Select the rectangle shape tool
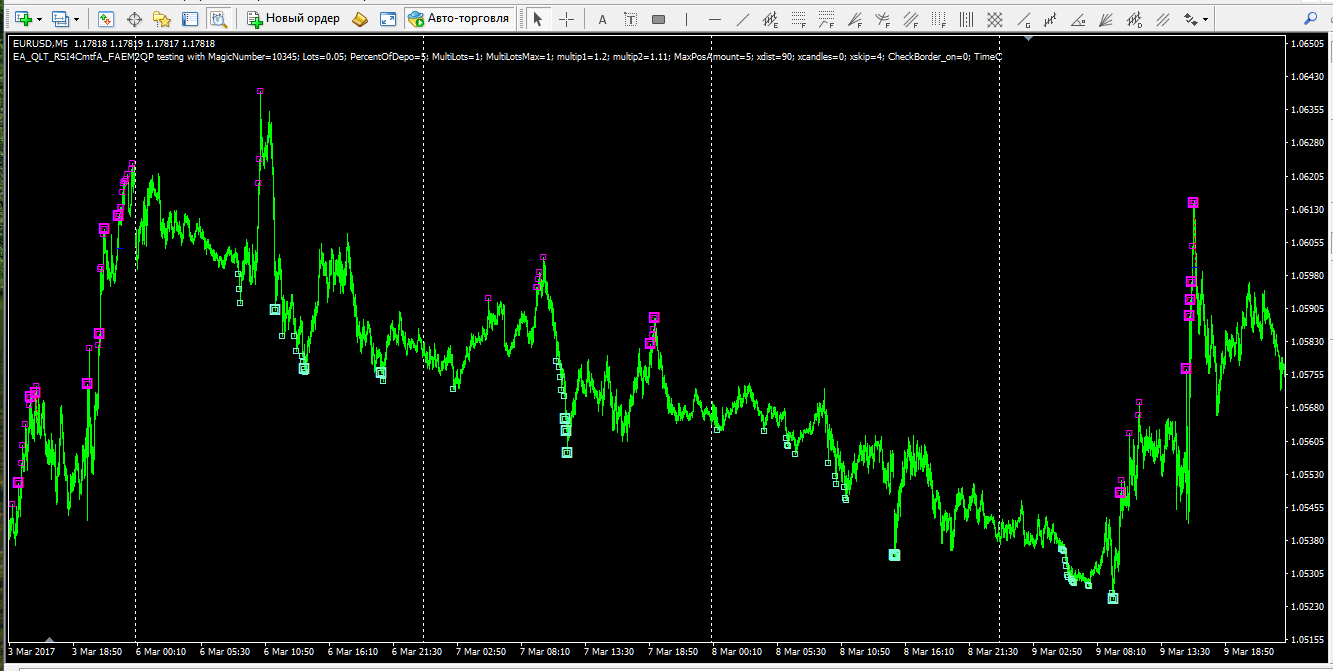 (658, 18)
